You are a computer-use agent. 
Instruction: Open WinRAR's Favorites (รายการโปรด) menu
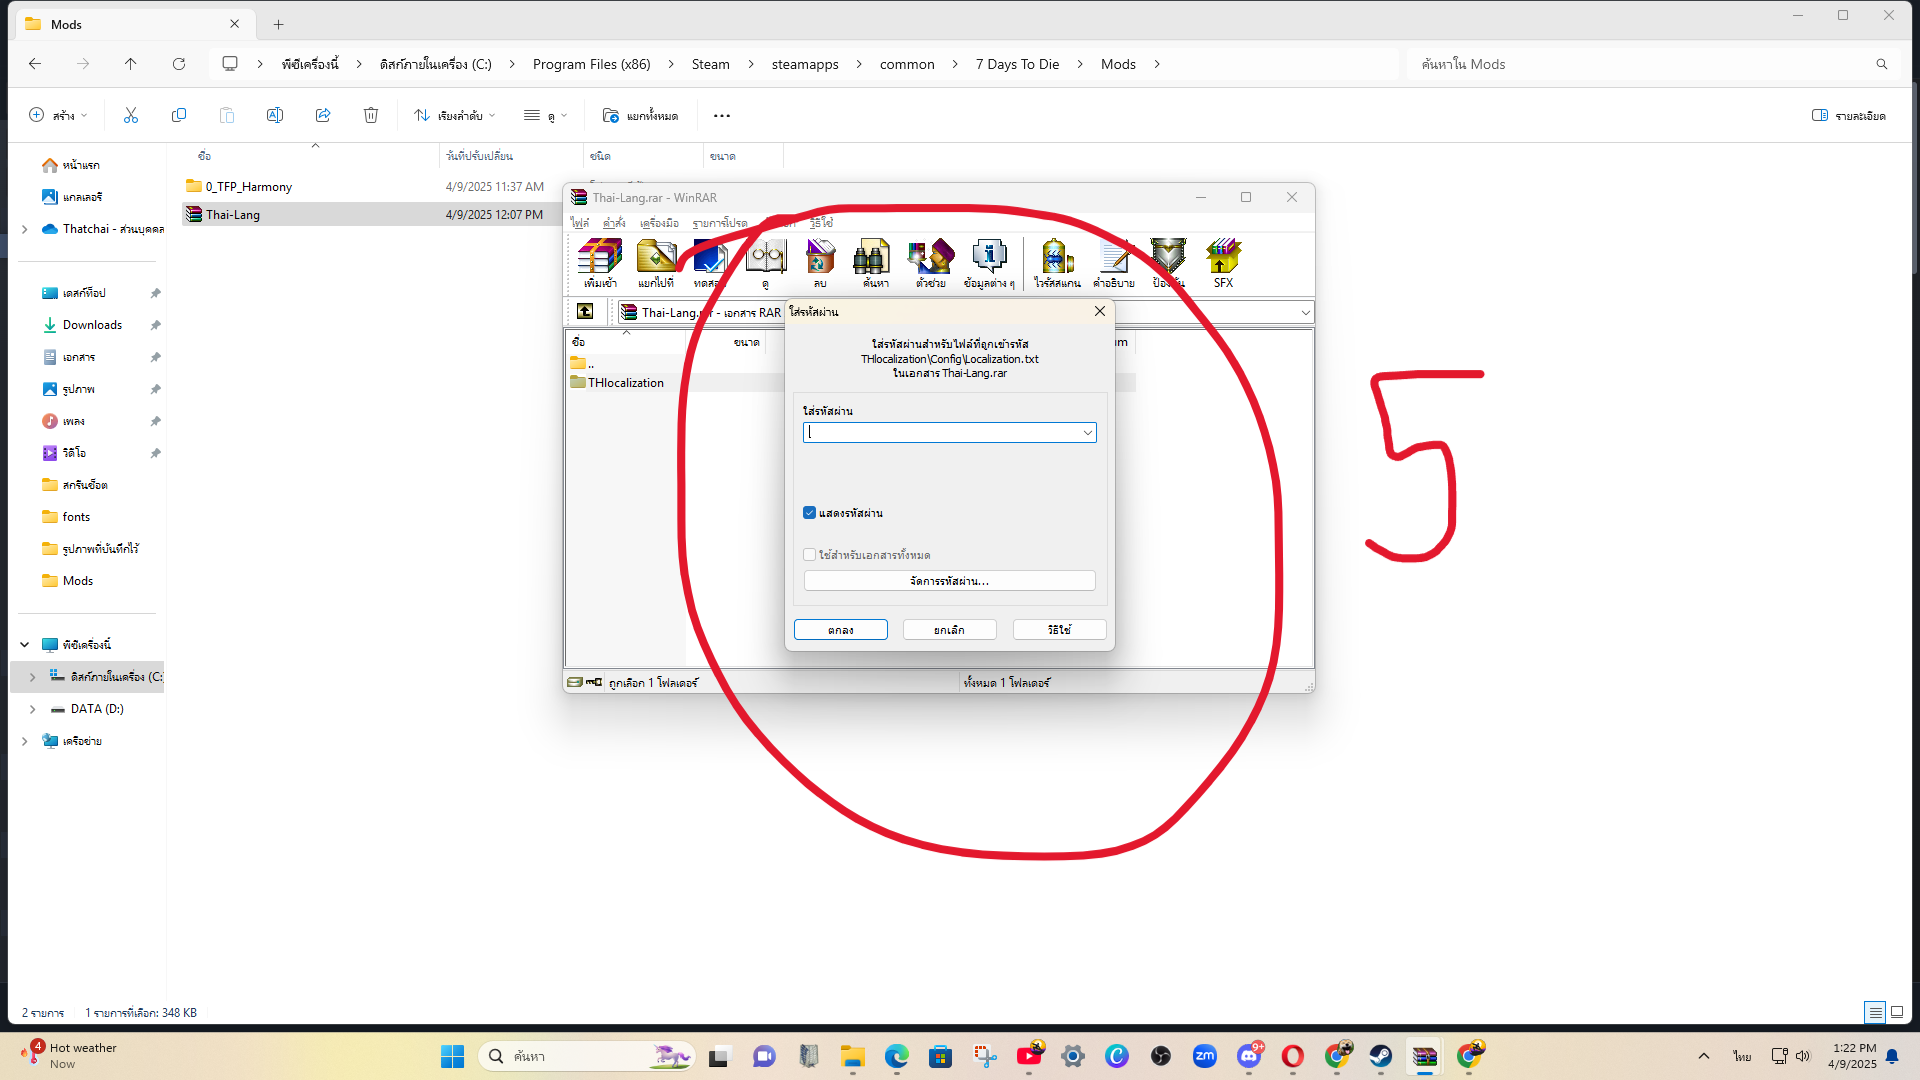[x=720, y=223]
